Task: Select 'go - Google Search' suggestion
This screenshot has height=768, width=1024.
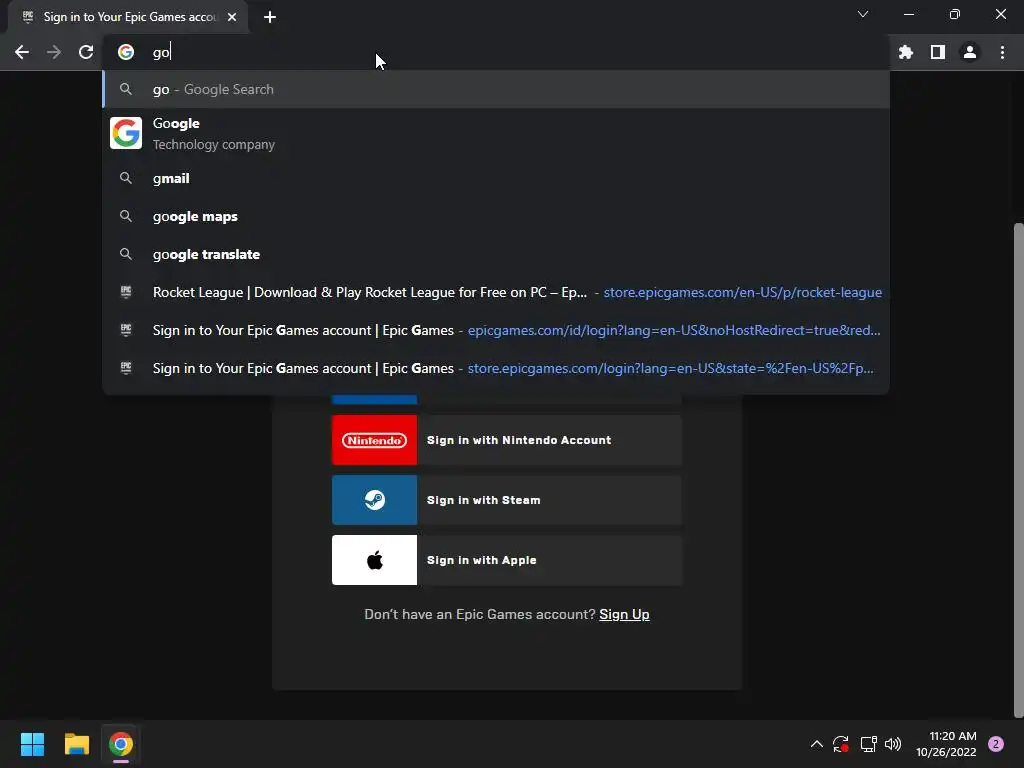Action: pyautogui.click(x=496, y=89)
